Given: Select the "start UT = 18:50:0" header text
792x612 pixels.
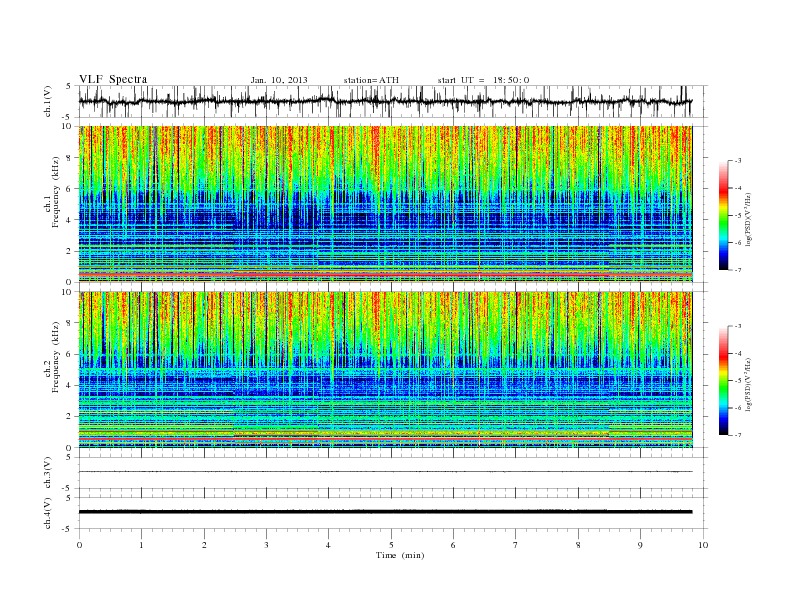Looking at the screenshot, I should (483, 80).
